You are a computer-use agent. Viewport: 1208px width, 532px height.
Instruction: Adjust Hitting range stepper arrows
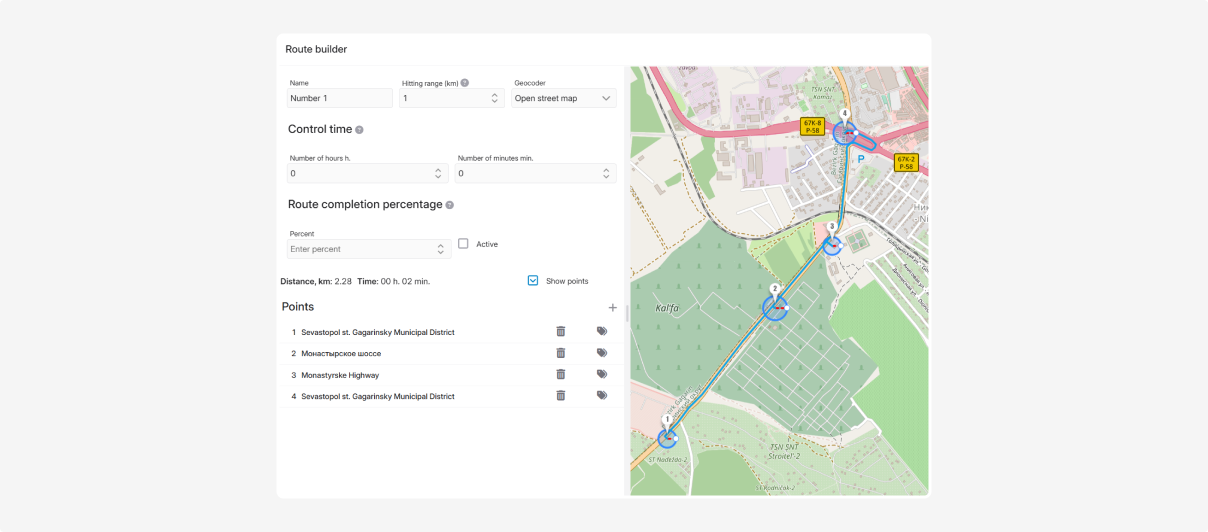(494, 98)
